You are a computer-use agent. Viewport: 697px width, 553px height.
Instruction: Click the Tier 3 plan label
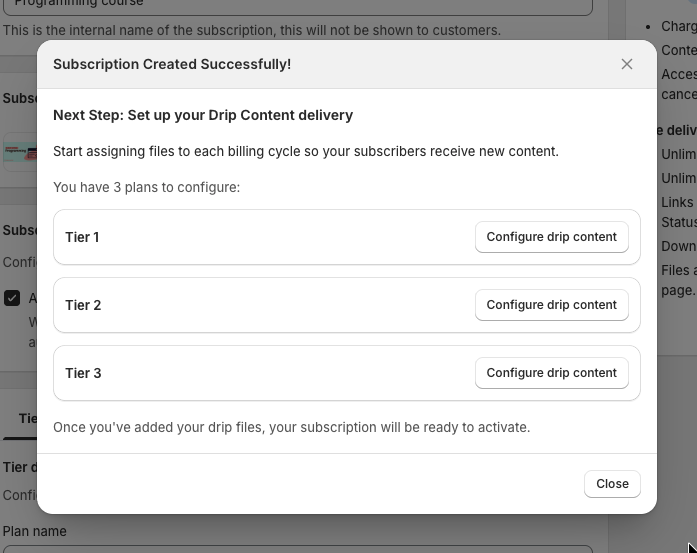coord(83,373)
